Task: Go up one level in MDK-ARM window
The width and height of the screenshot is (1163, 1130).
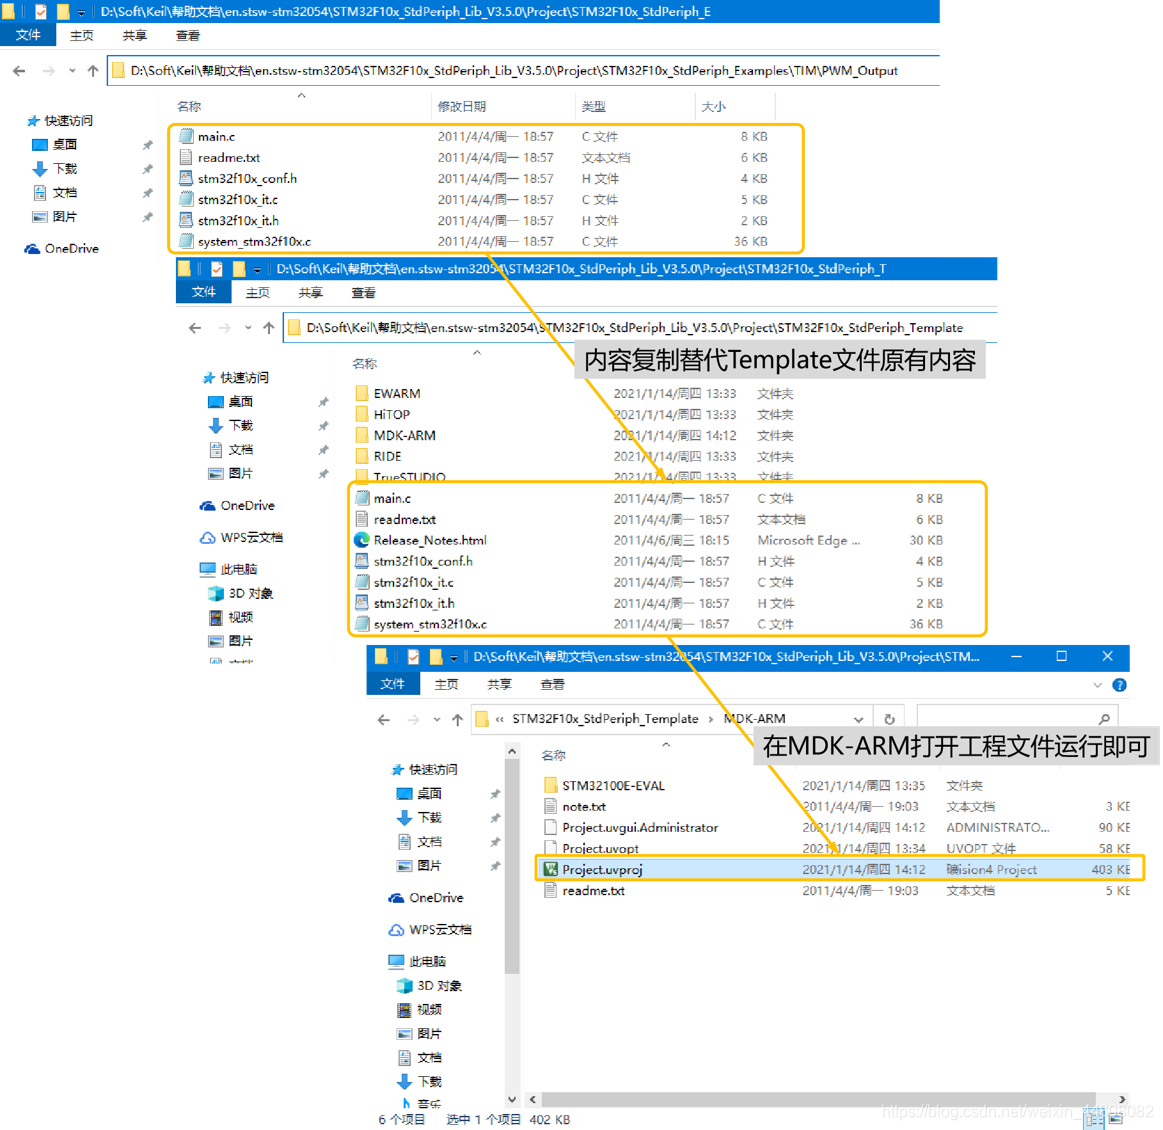Action: [x=458, y=719]
